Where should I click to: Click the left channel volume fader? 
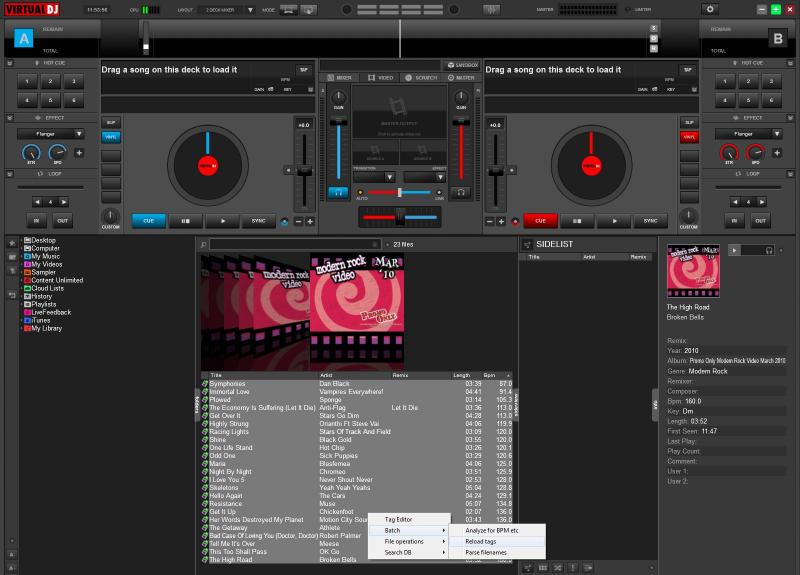[338, 122]
